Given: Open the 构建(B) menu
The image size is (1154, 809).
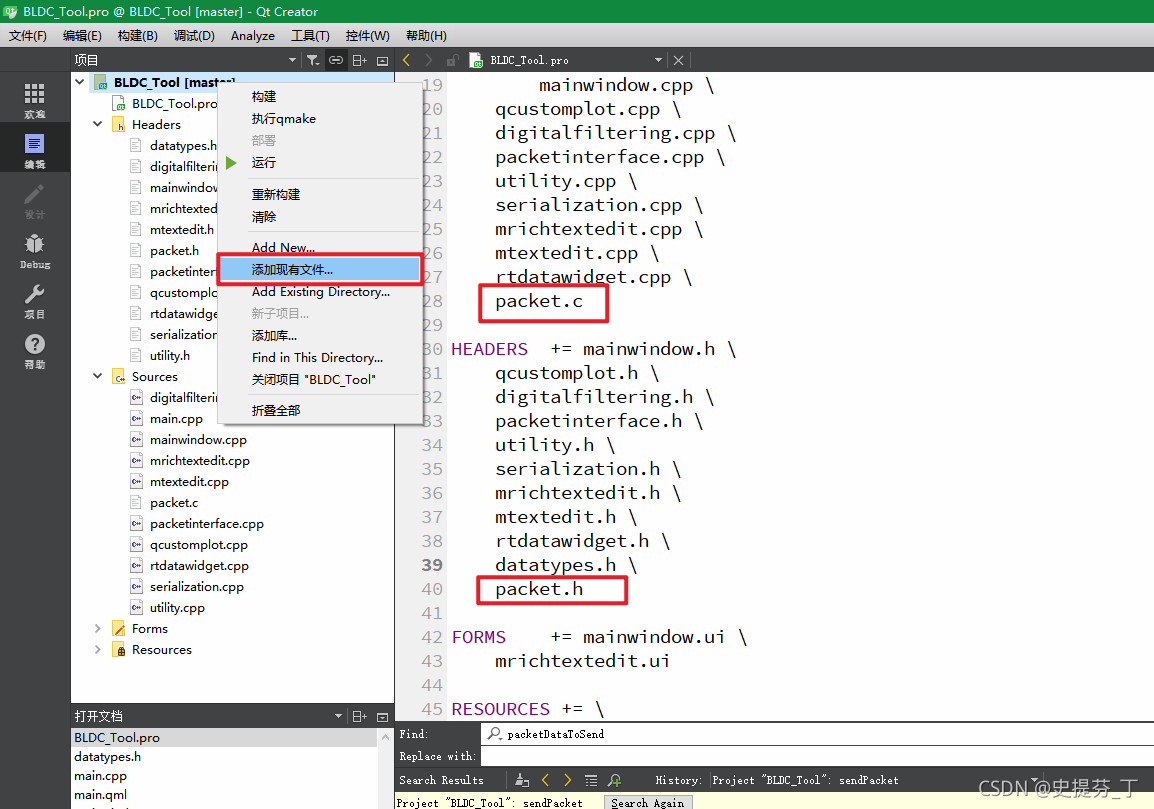Looking at the screenshot, I should point(138,35).
